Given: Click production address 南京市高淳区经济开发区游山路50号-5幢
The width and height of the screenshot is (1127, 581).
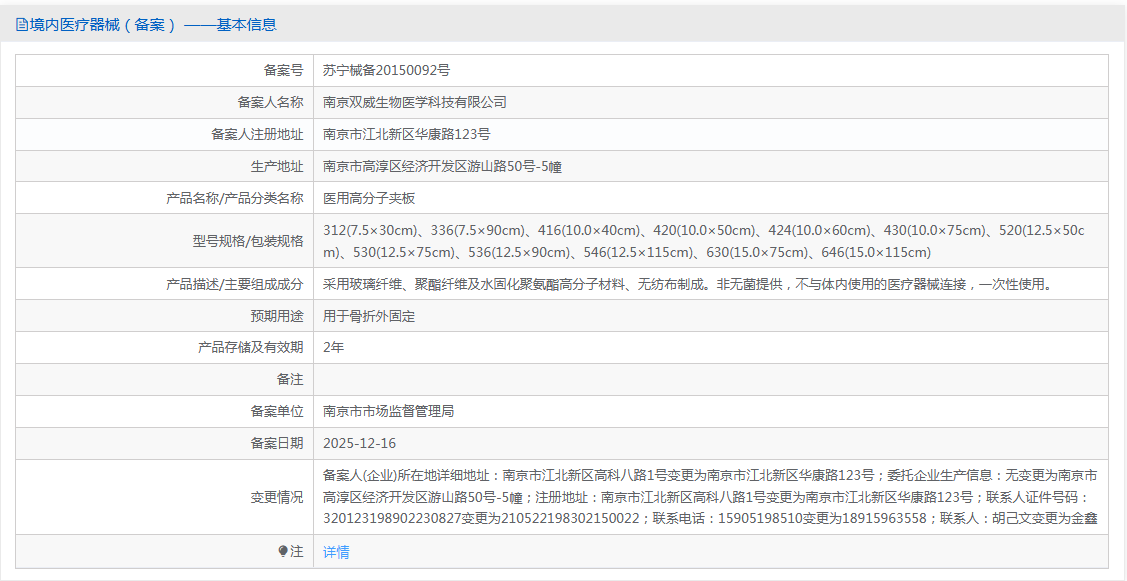Looking at the screenshot, I should point(442,166).
